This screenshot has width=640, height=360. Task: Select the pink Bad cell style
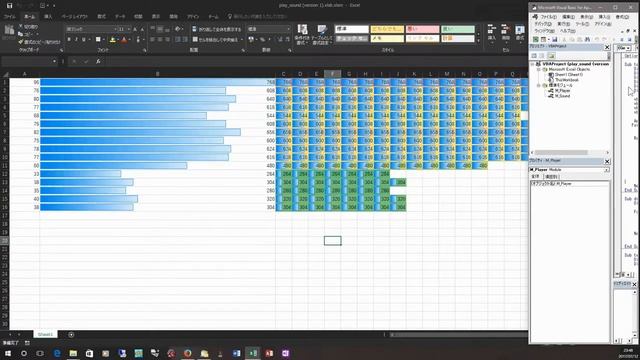click(422, 29)
